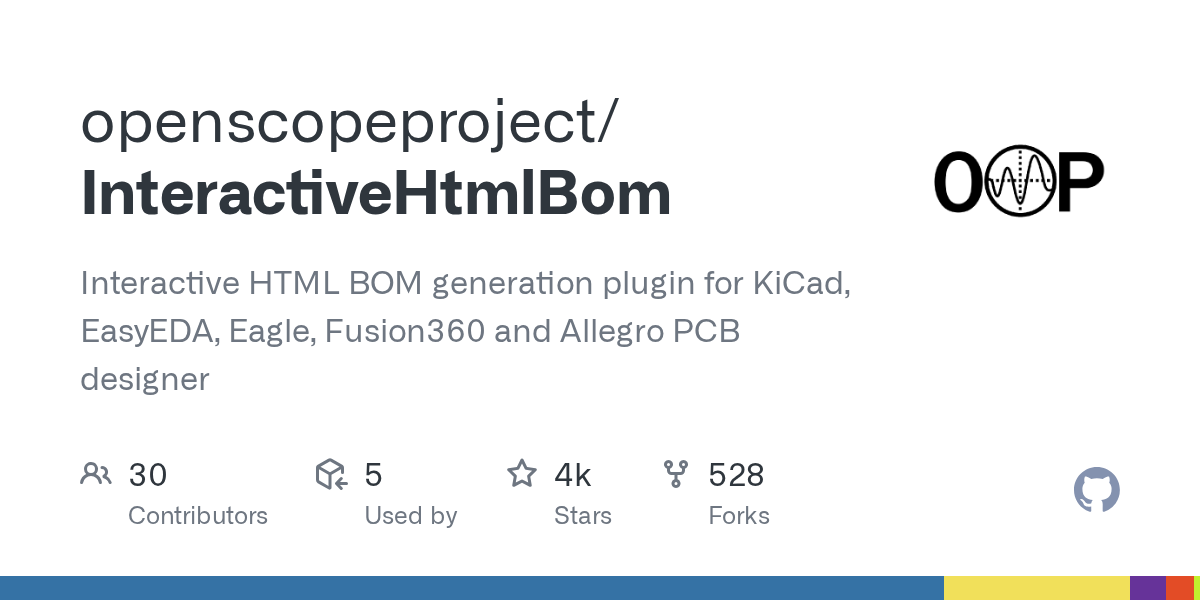Screen dimensions: 1200x600
Task: Select the Stars label
Action: click(x=583, y=516)
